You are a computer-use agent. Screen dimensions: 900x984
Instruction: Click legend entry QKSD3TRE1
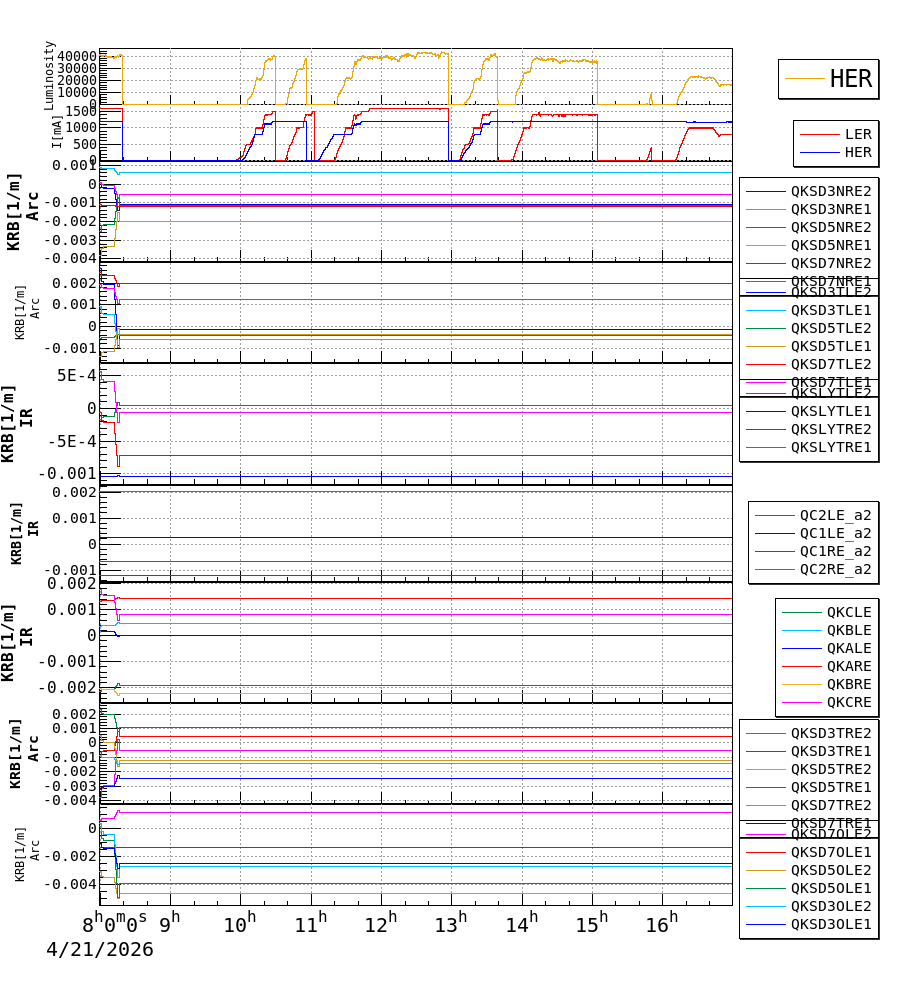coord(831,752)
